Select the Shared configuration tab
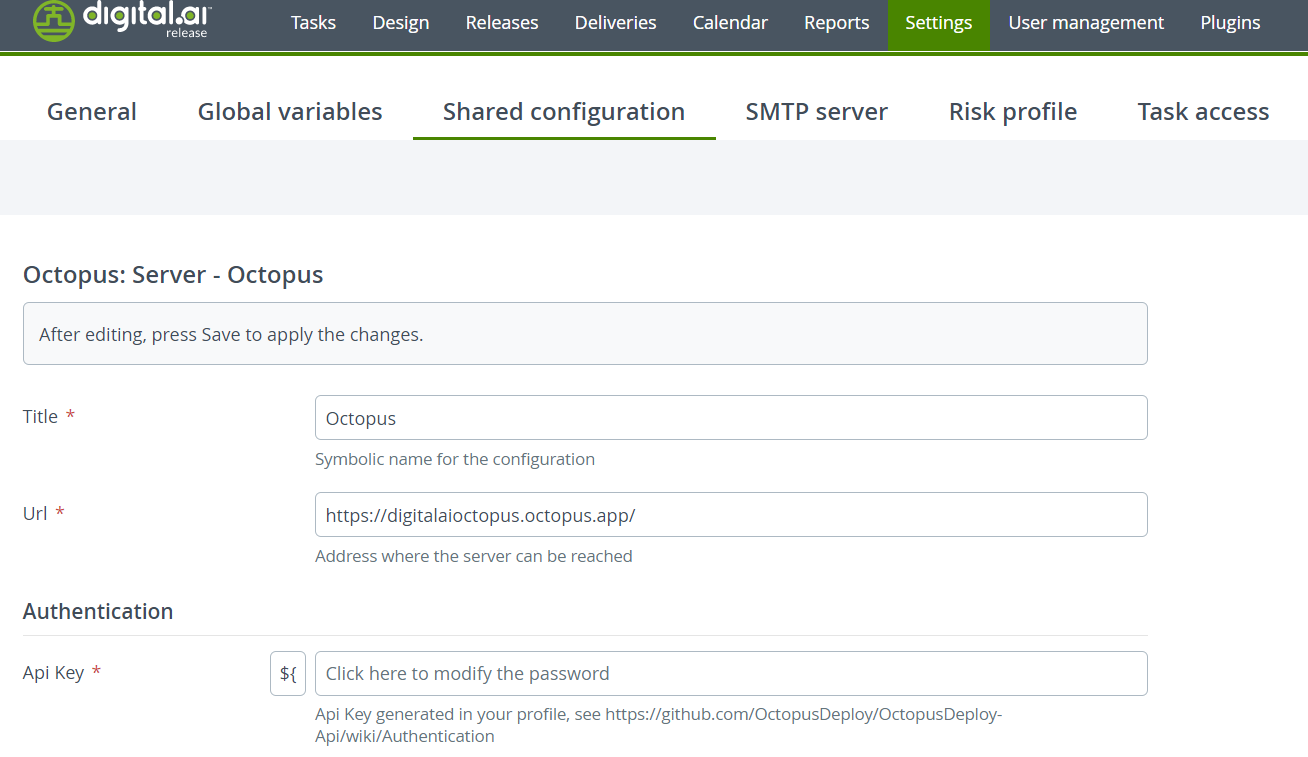Image resolution: width=1308 pixels, height=757 pixels. 564,112
